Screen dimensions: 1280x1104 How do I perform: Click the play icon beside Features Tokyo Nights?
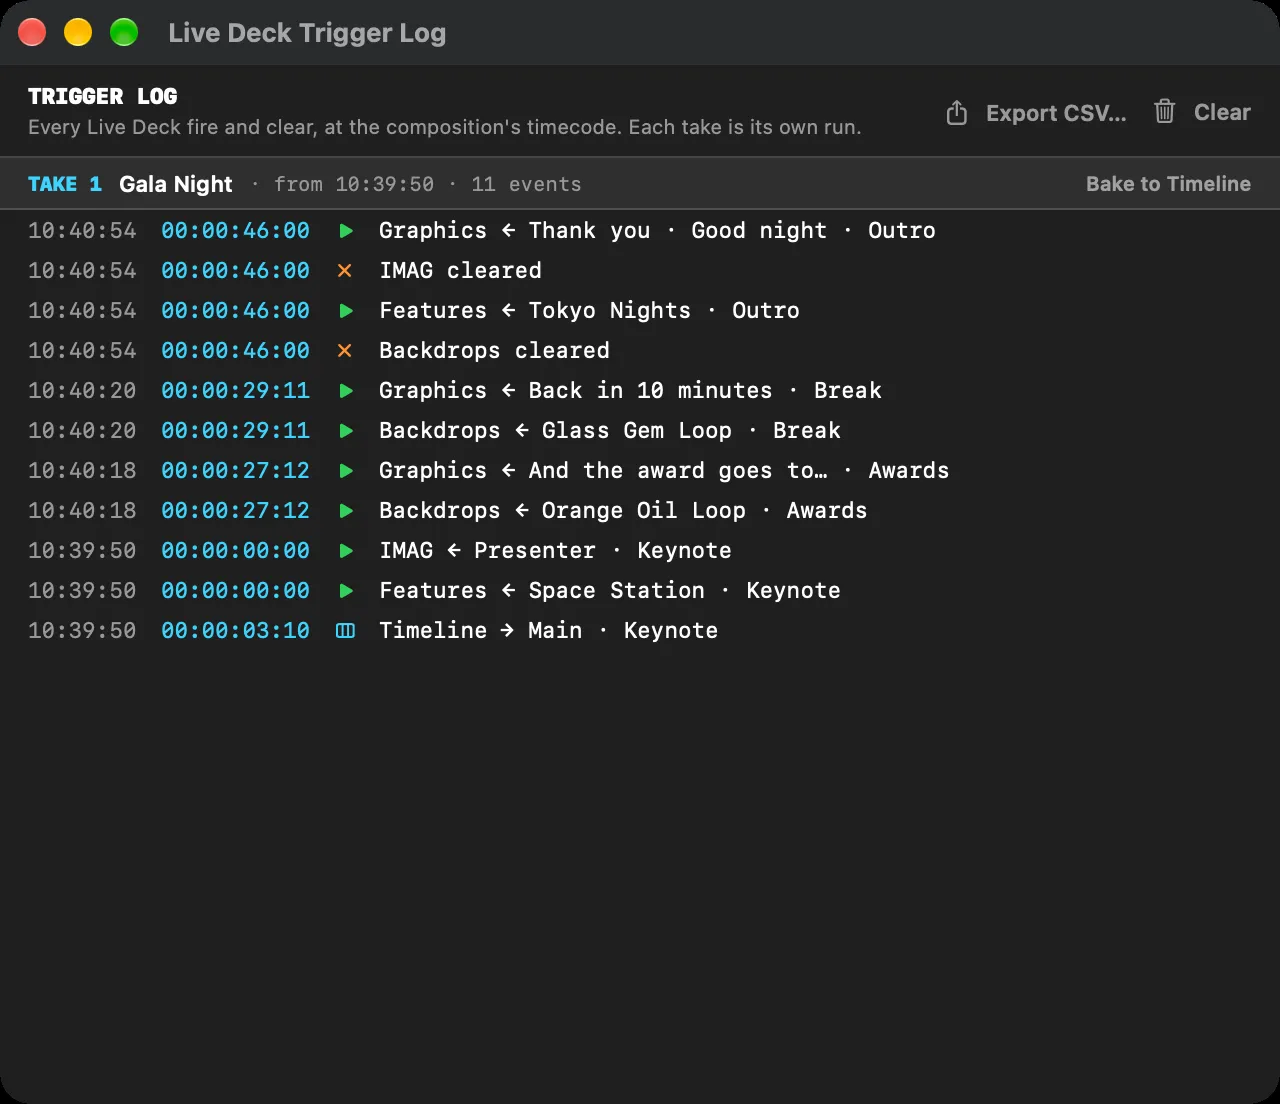346,311
